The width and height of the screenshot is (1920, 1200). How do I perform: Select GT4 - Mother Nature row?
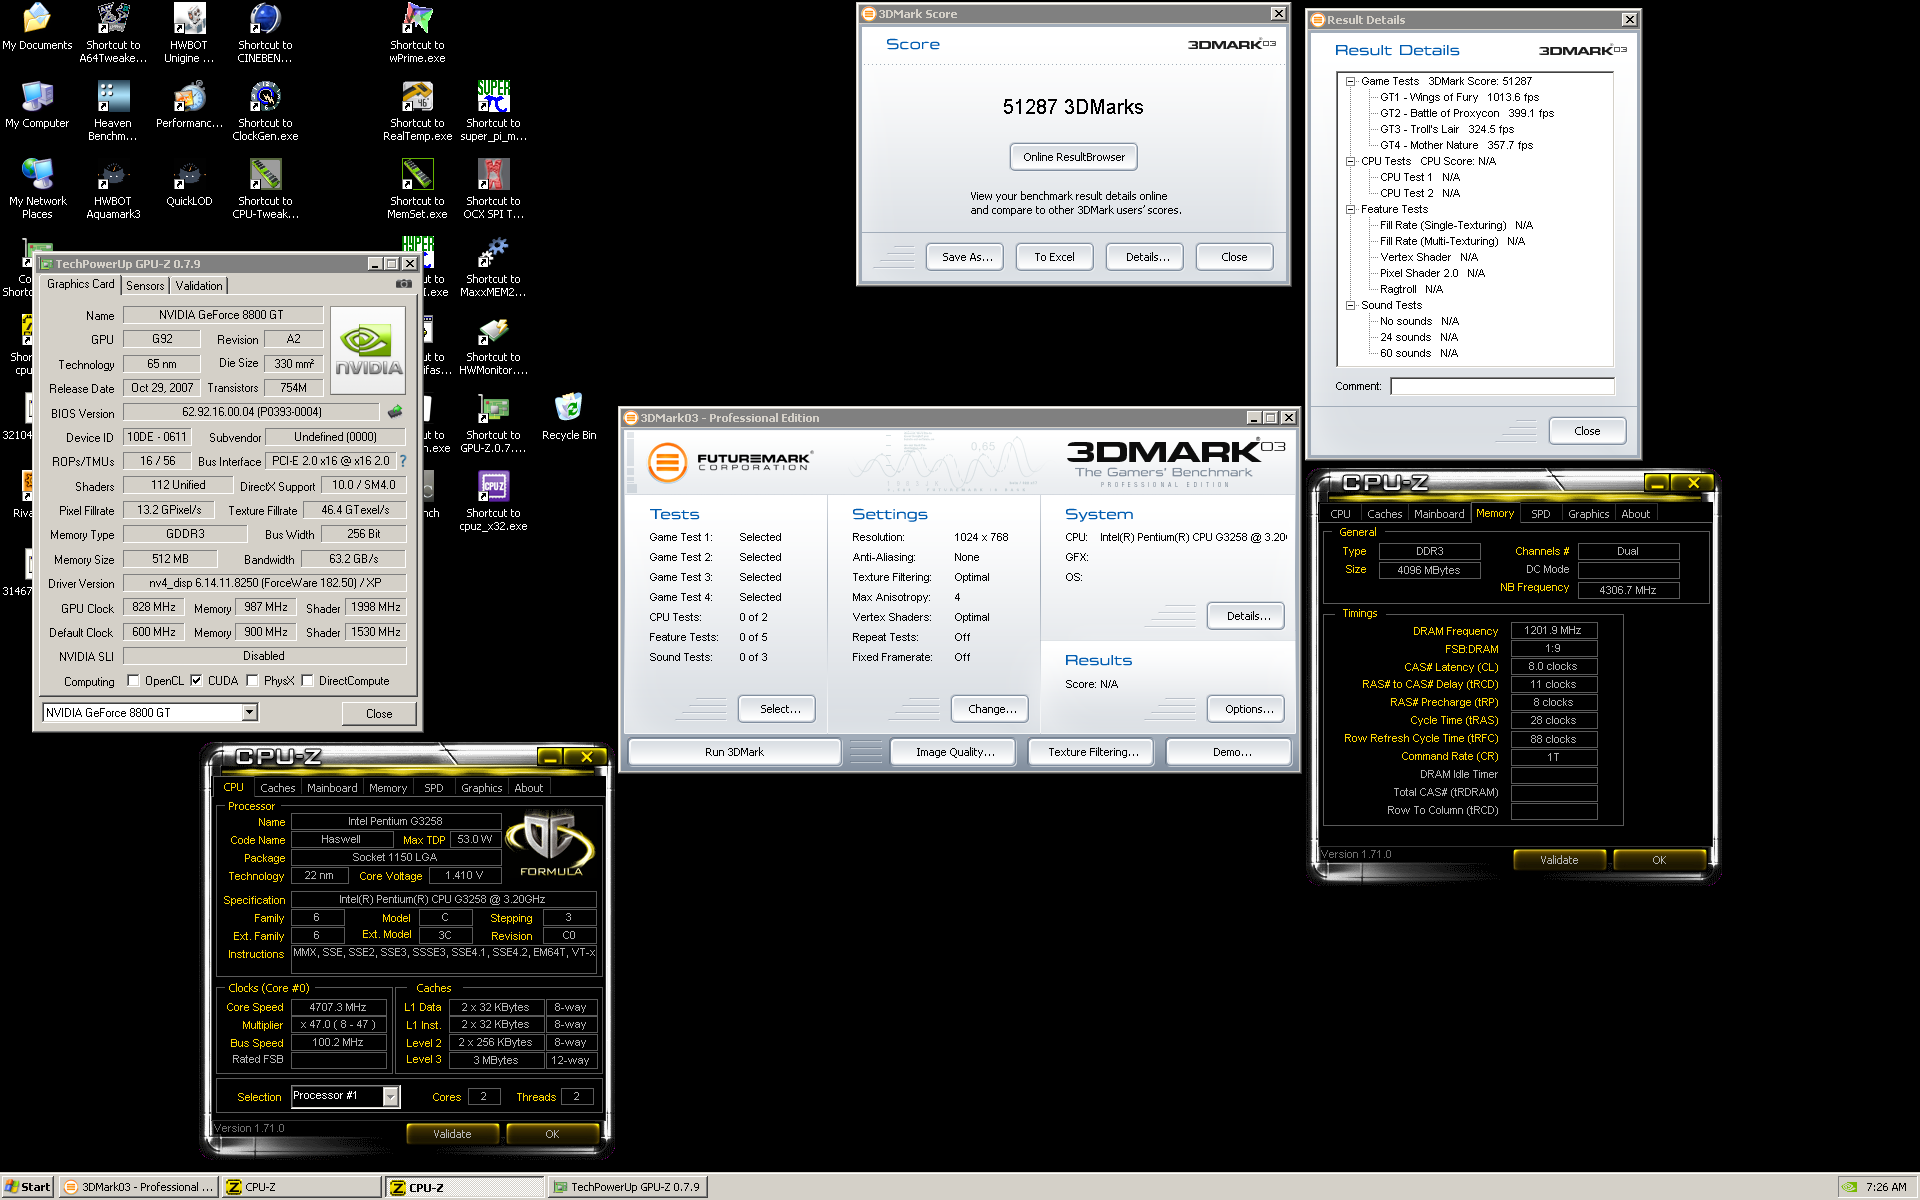(1456, 145)
